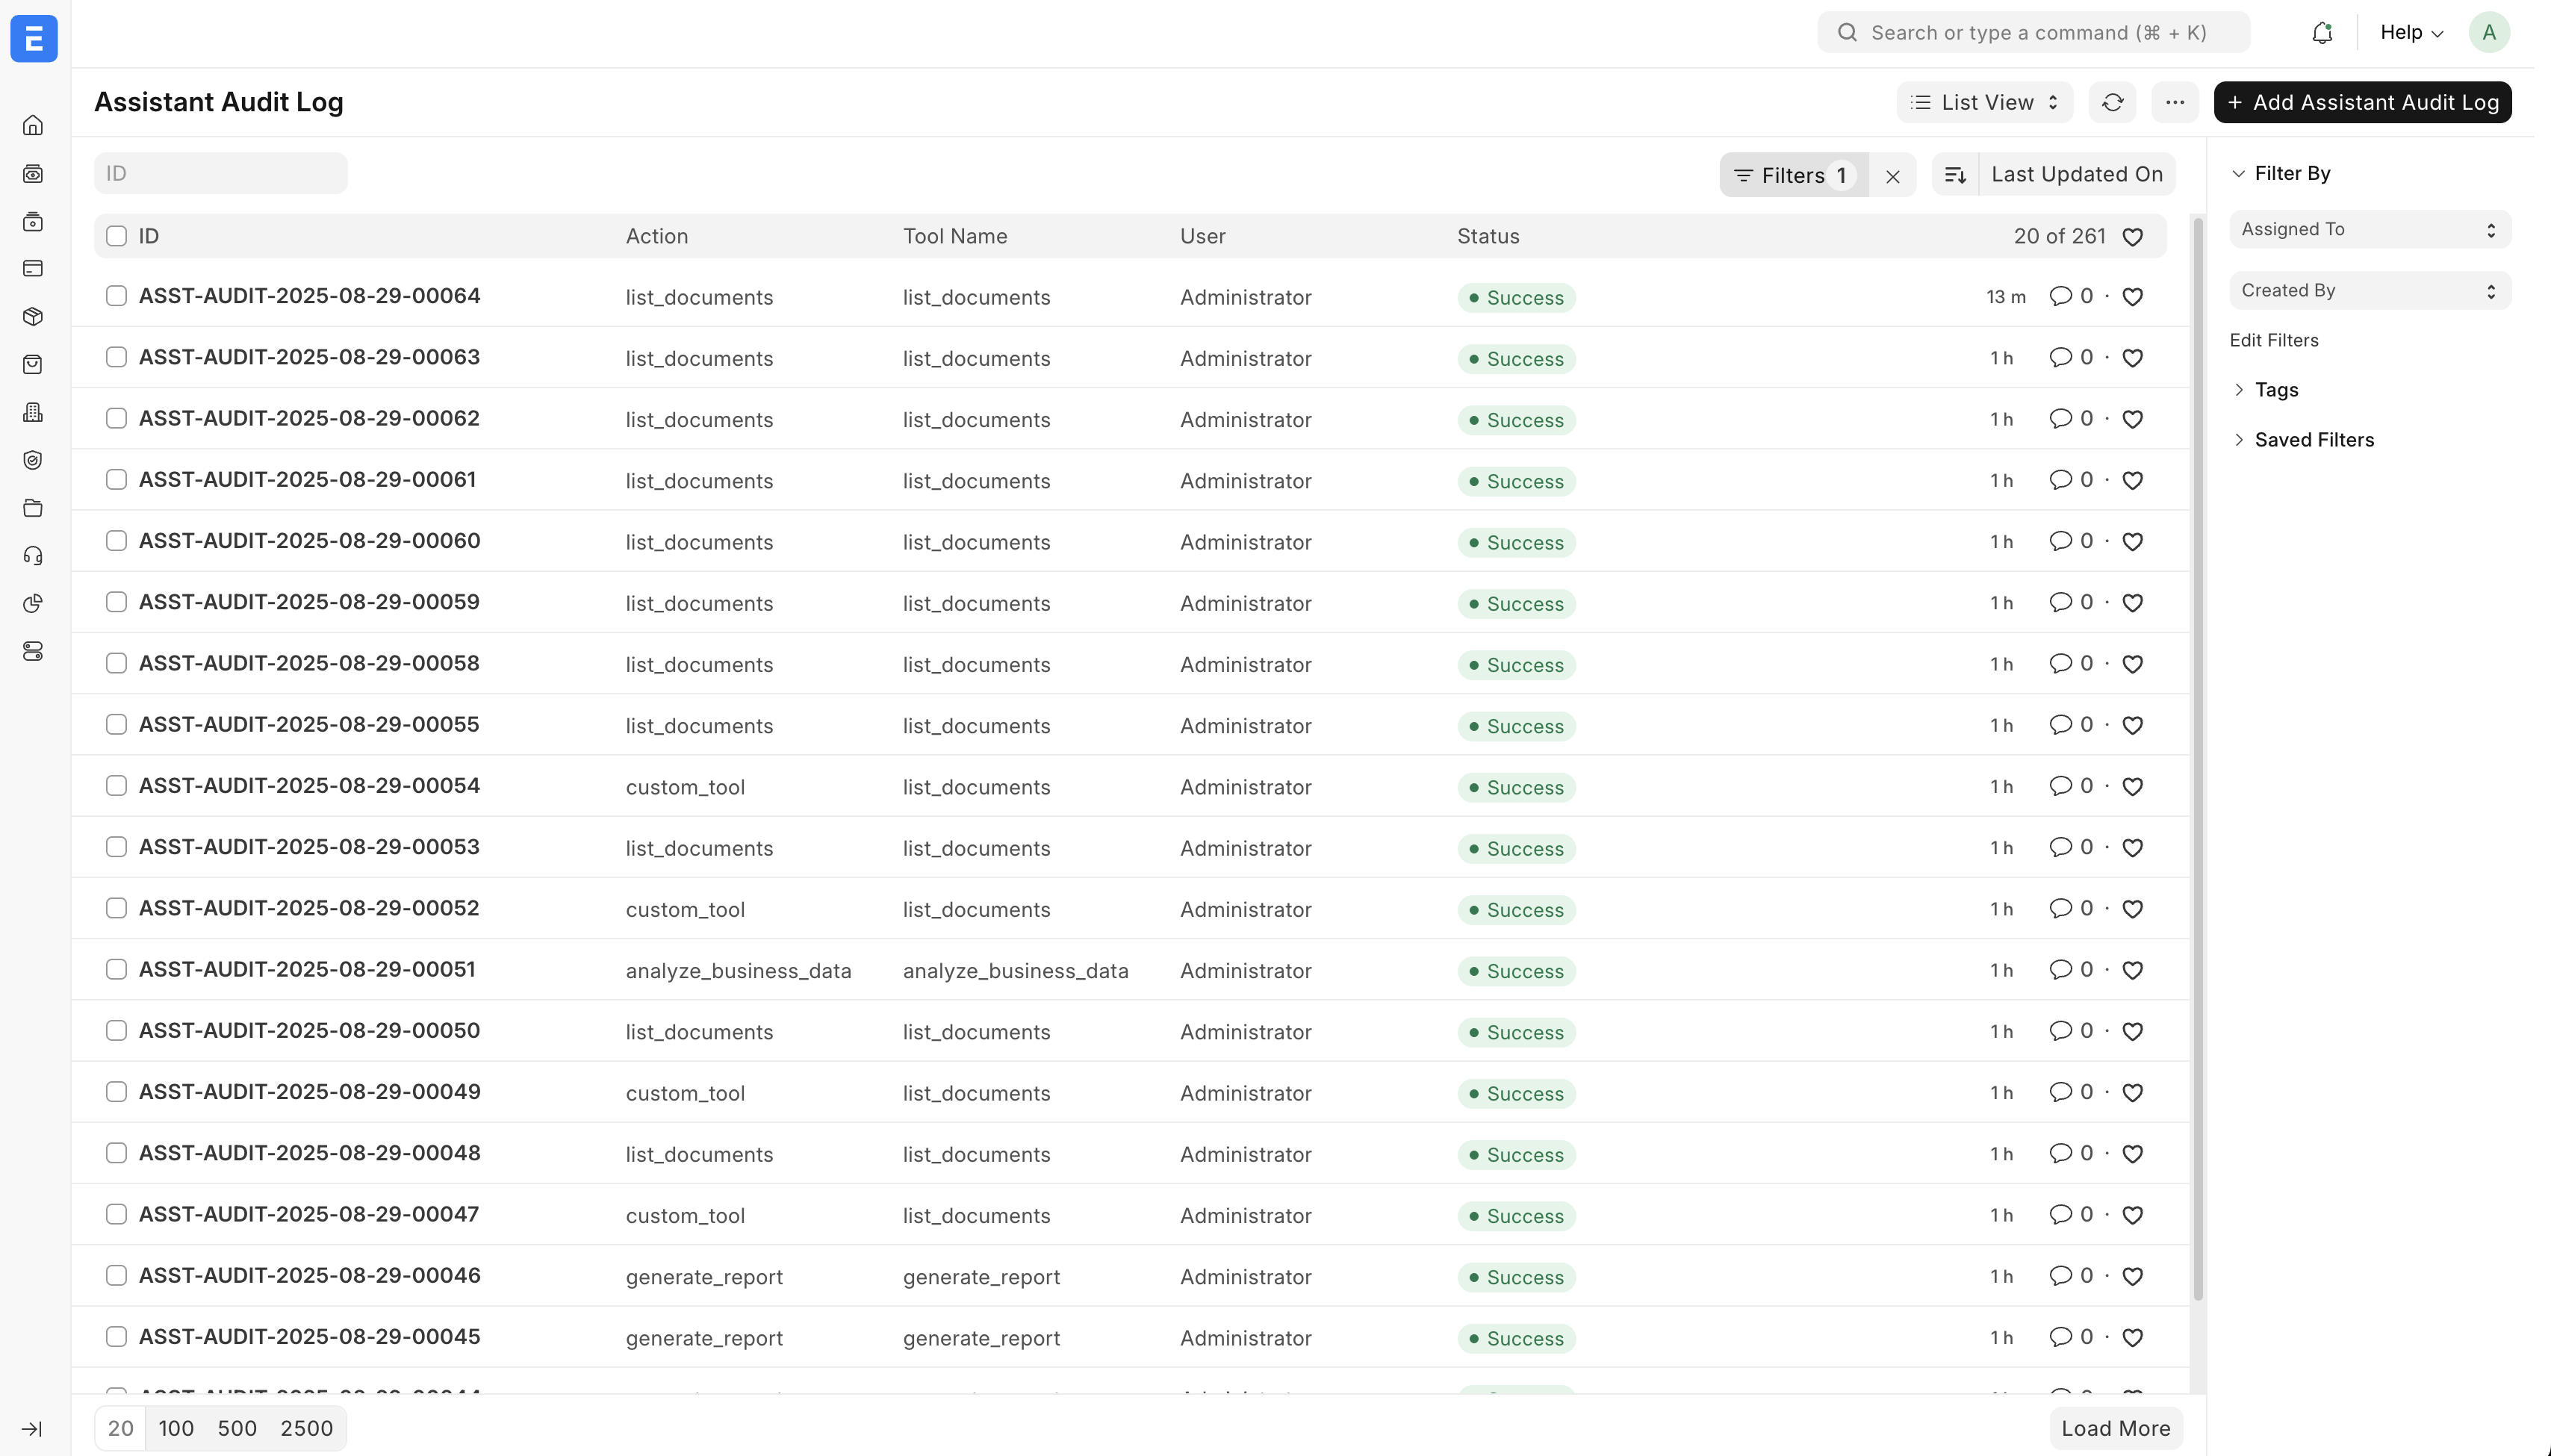Open the Home module in the sidebar

[34, 125]
